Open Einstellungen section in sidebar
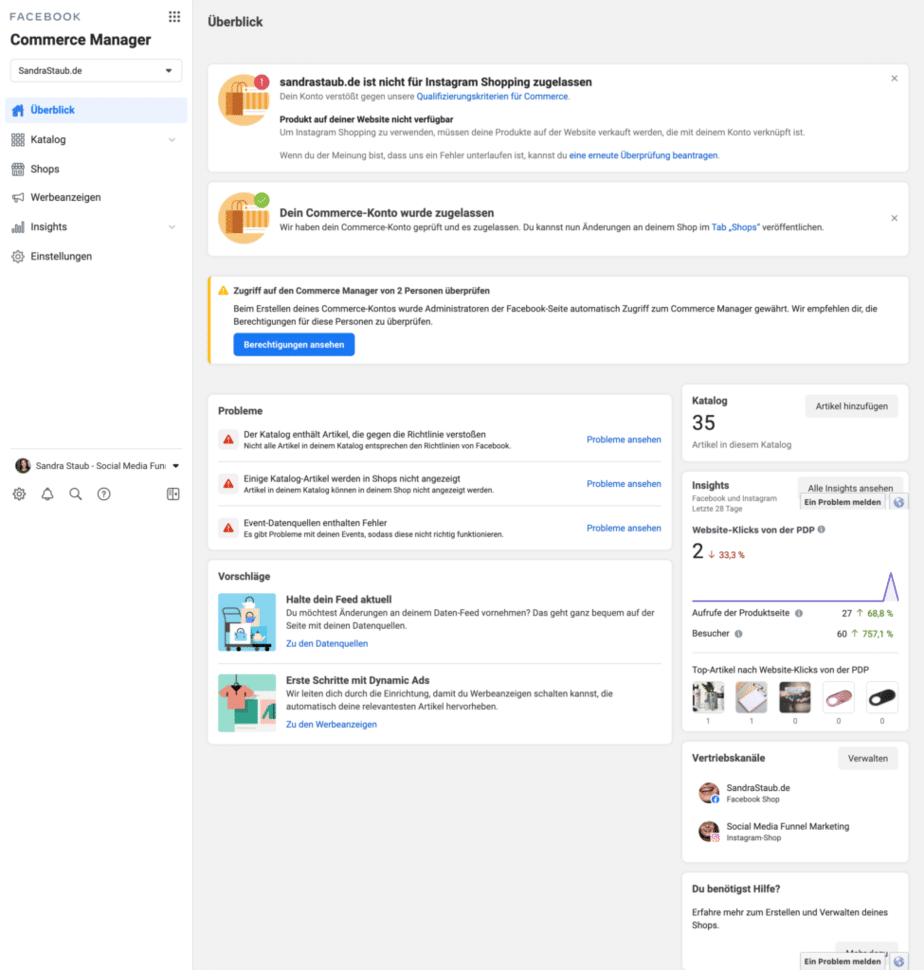 (96, 256)
